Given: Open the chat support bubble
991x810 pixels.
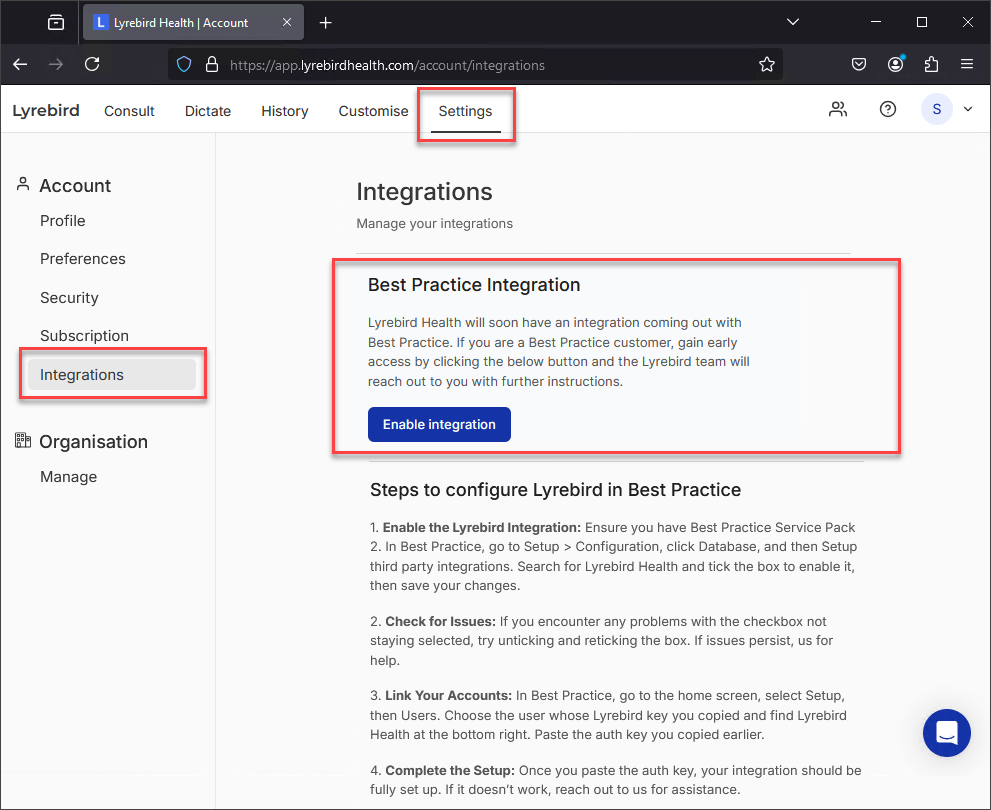Looking at the screenshot, I should pos(946,733).
